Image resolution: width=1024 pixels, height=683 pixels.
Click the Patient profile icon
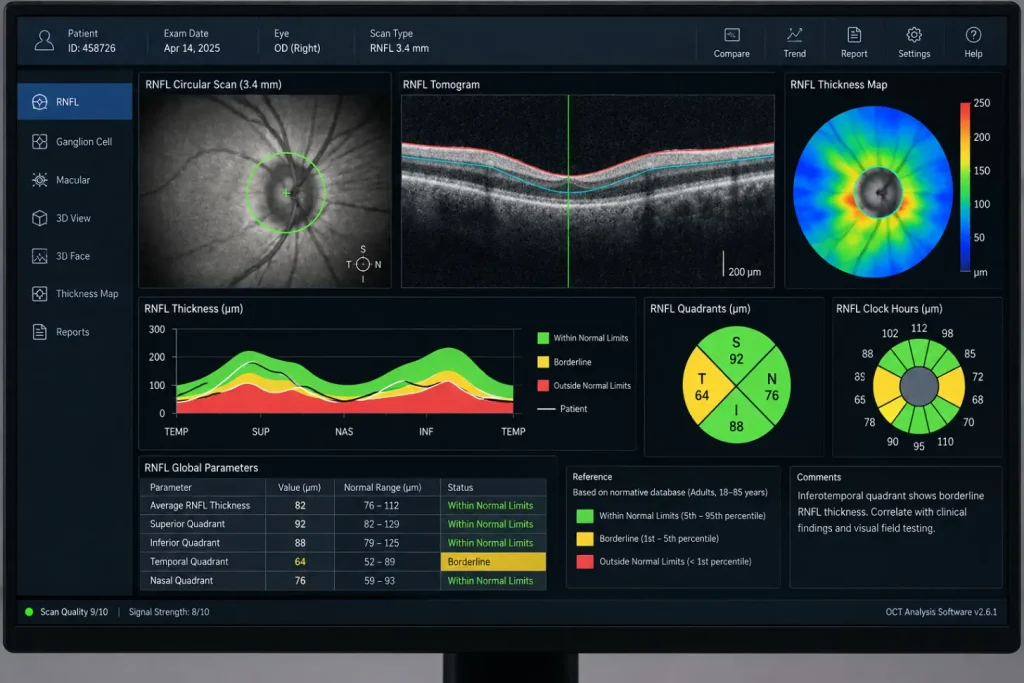44,40
